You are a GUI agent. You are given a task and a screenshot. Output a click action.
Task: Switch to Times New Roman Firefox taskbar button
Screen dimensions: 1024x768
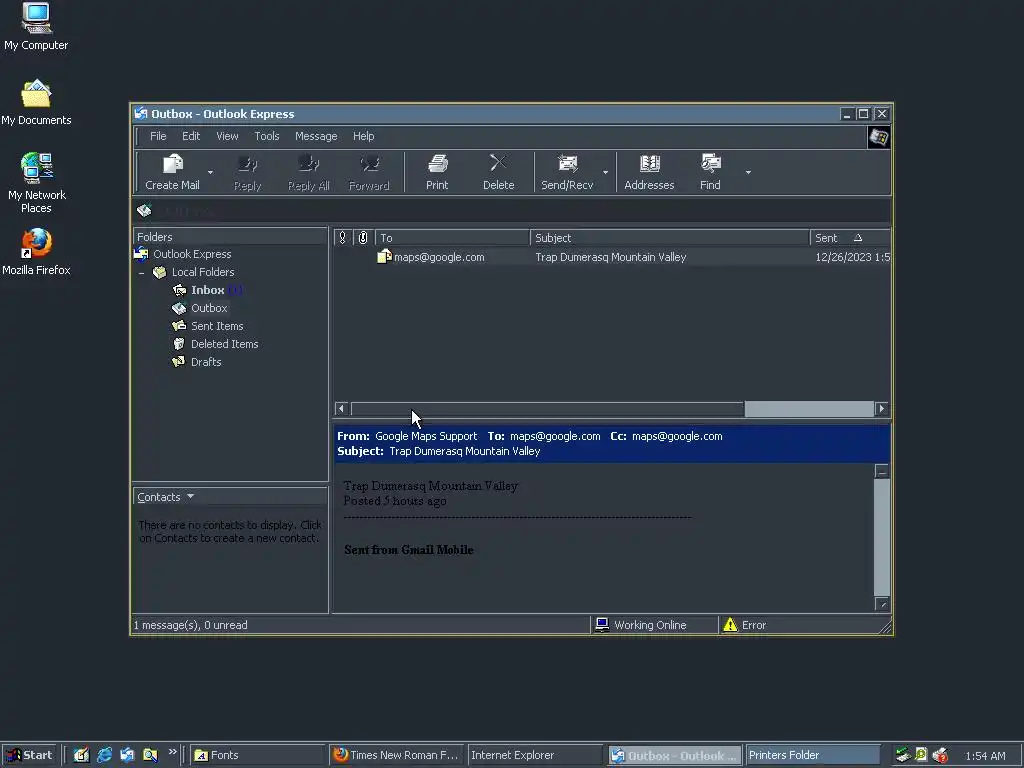click(x=396, y=755)
